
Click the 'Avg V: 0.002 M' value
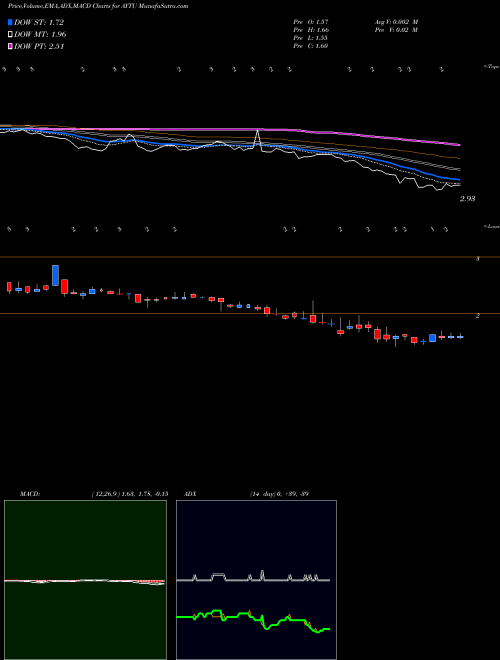point(396,22)
